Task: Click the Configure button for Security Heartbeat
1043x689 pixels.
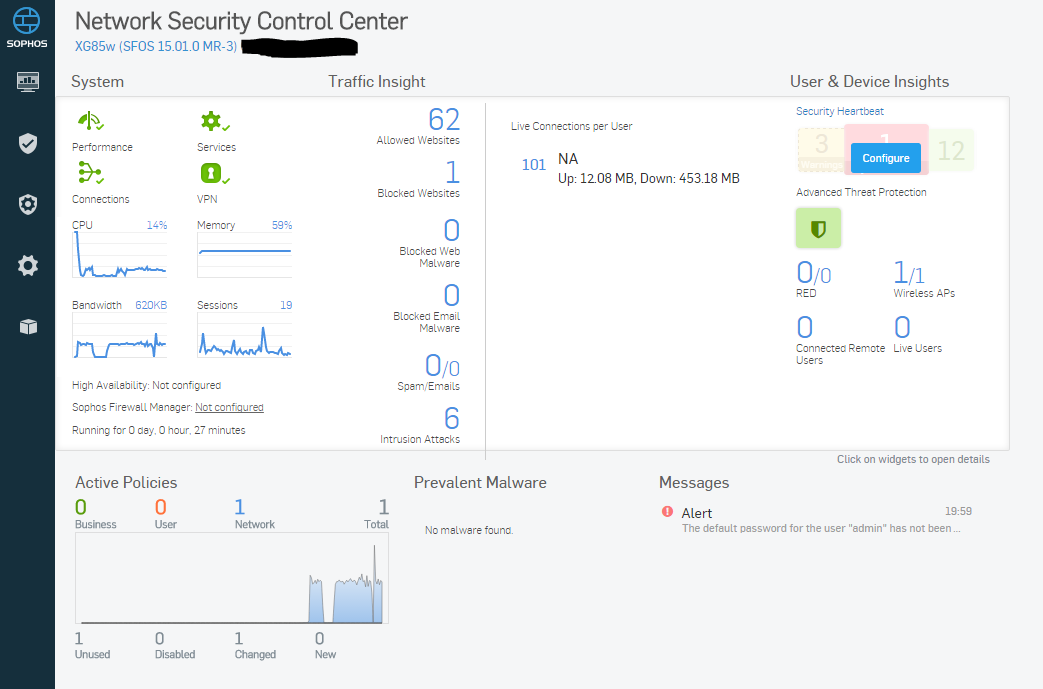Action: click(885, 158)
